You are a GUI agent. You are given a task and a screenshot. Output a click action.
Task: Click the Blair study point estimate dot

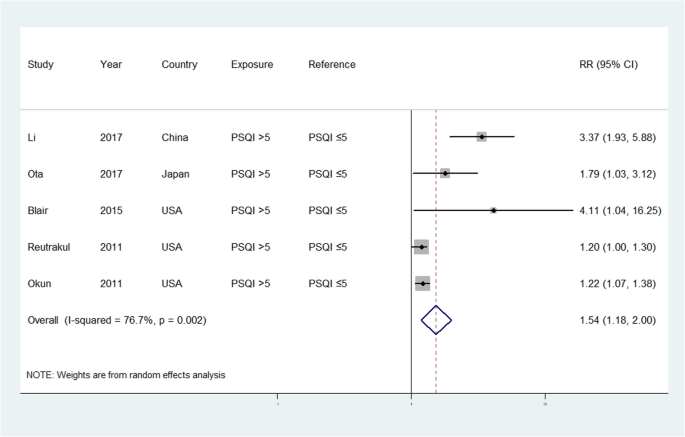click(x=494, y=210)
